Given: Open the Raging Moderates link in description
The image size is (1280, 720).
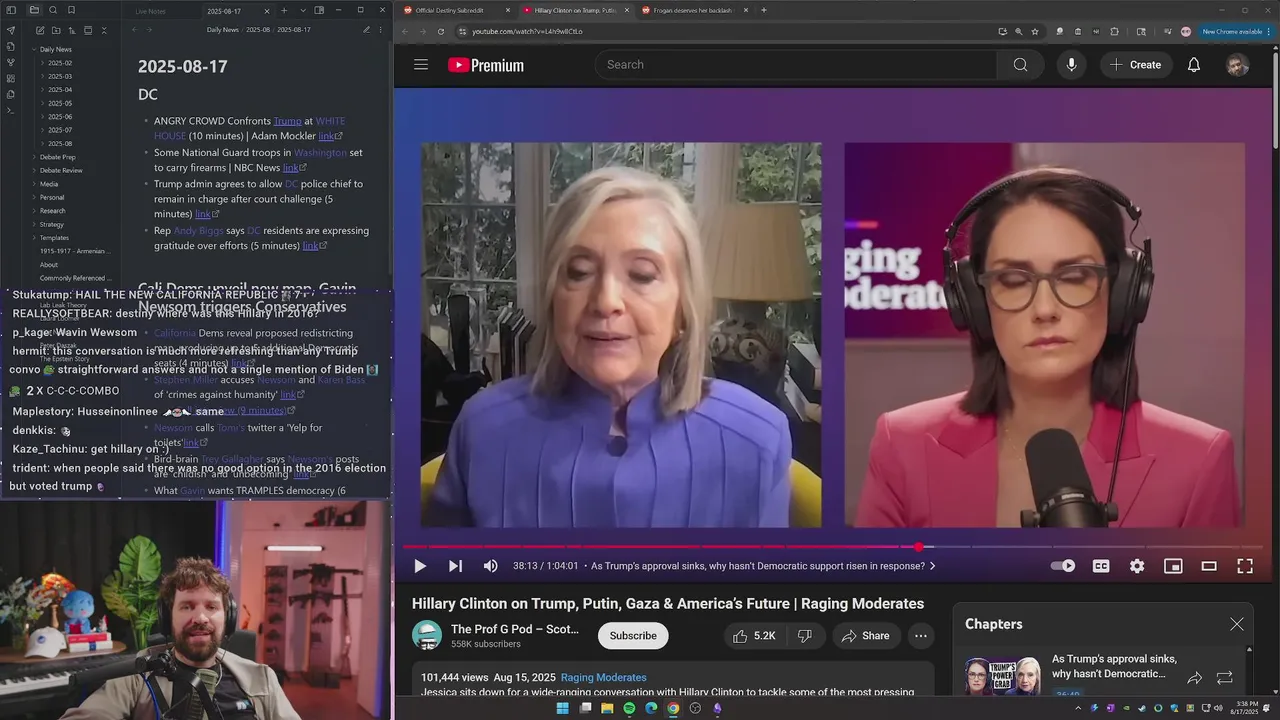Looking at the screenshot, I should (x=603, y=677).
